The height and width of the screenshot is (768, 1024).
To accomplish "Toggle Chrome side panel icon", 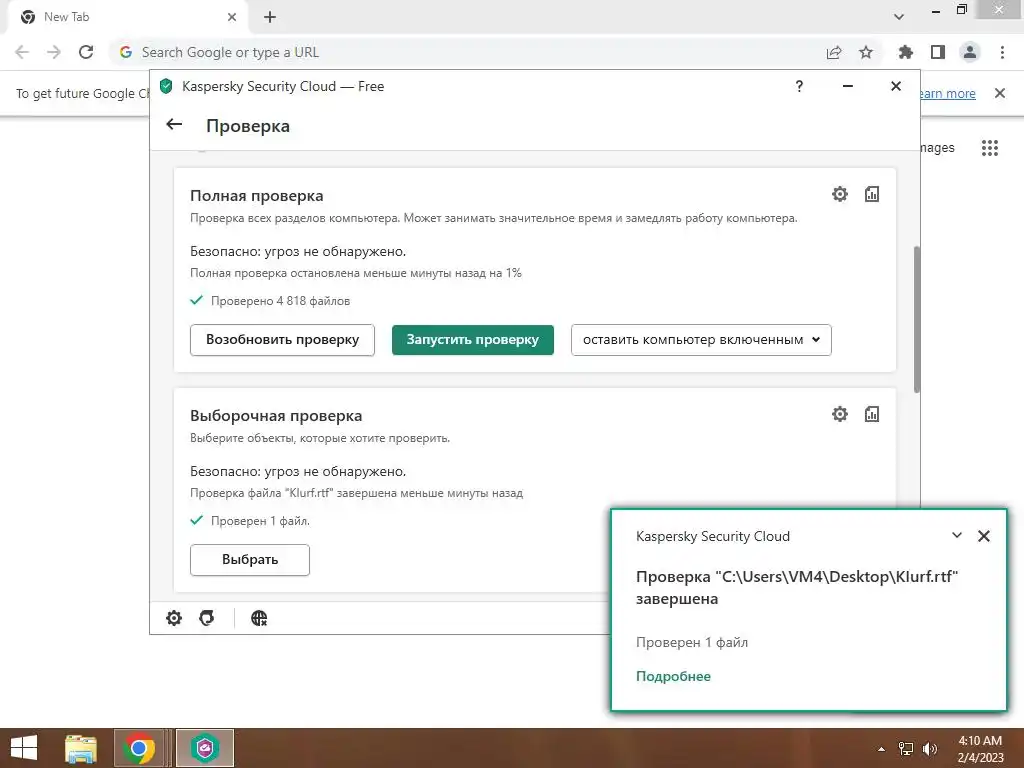I will point(938,52).
